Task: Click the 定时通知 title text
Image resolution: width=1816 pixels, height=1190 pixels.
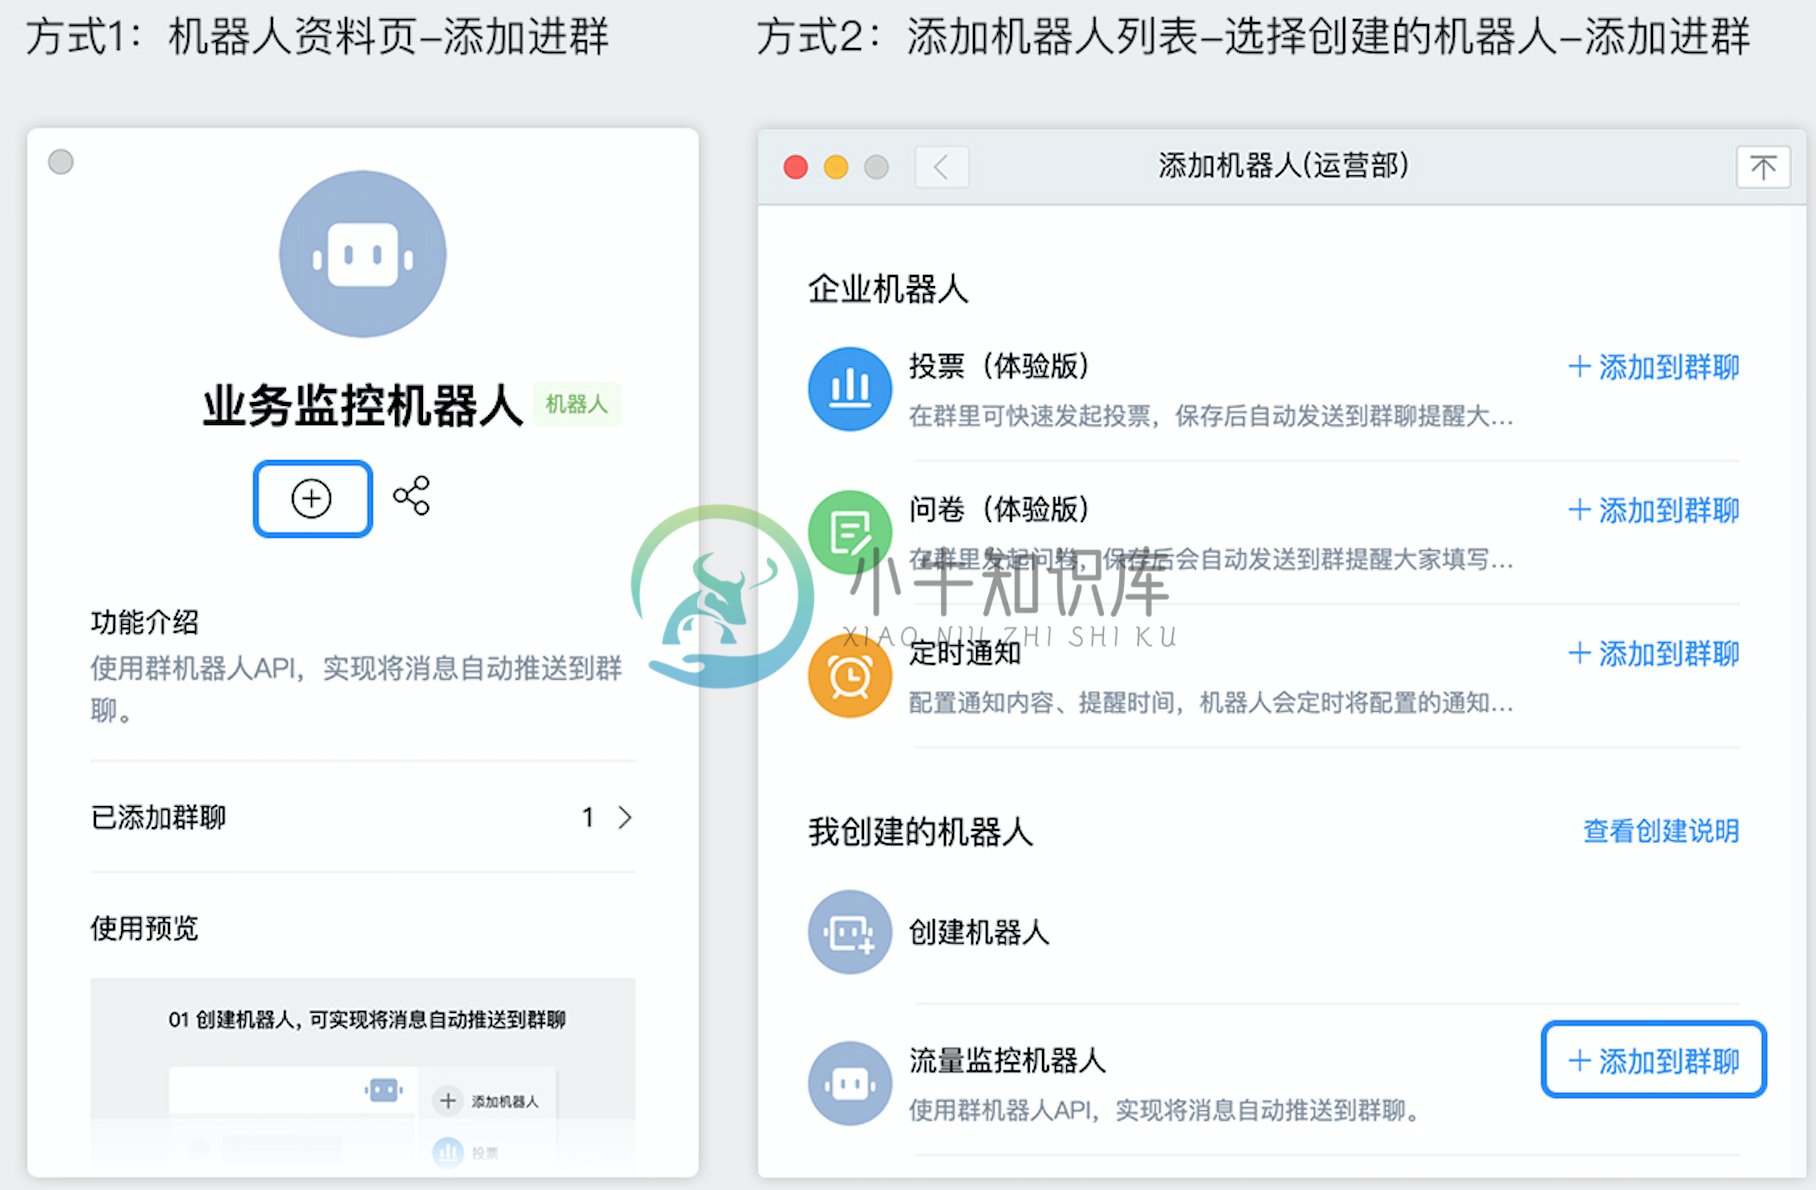Action: pos(965,653)
